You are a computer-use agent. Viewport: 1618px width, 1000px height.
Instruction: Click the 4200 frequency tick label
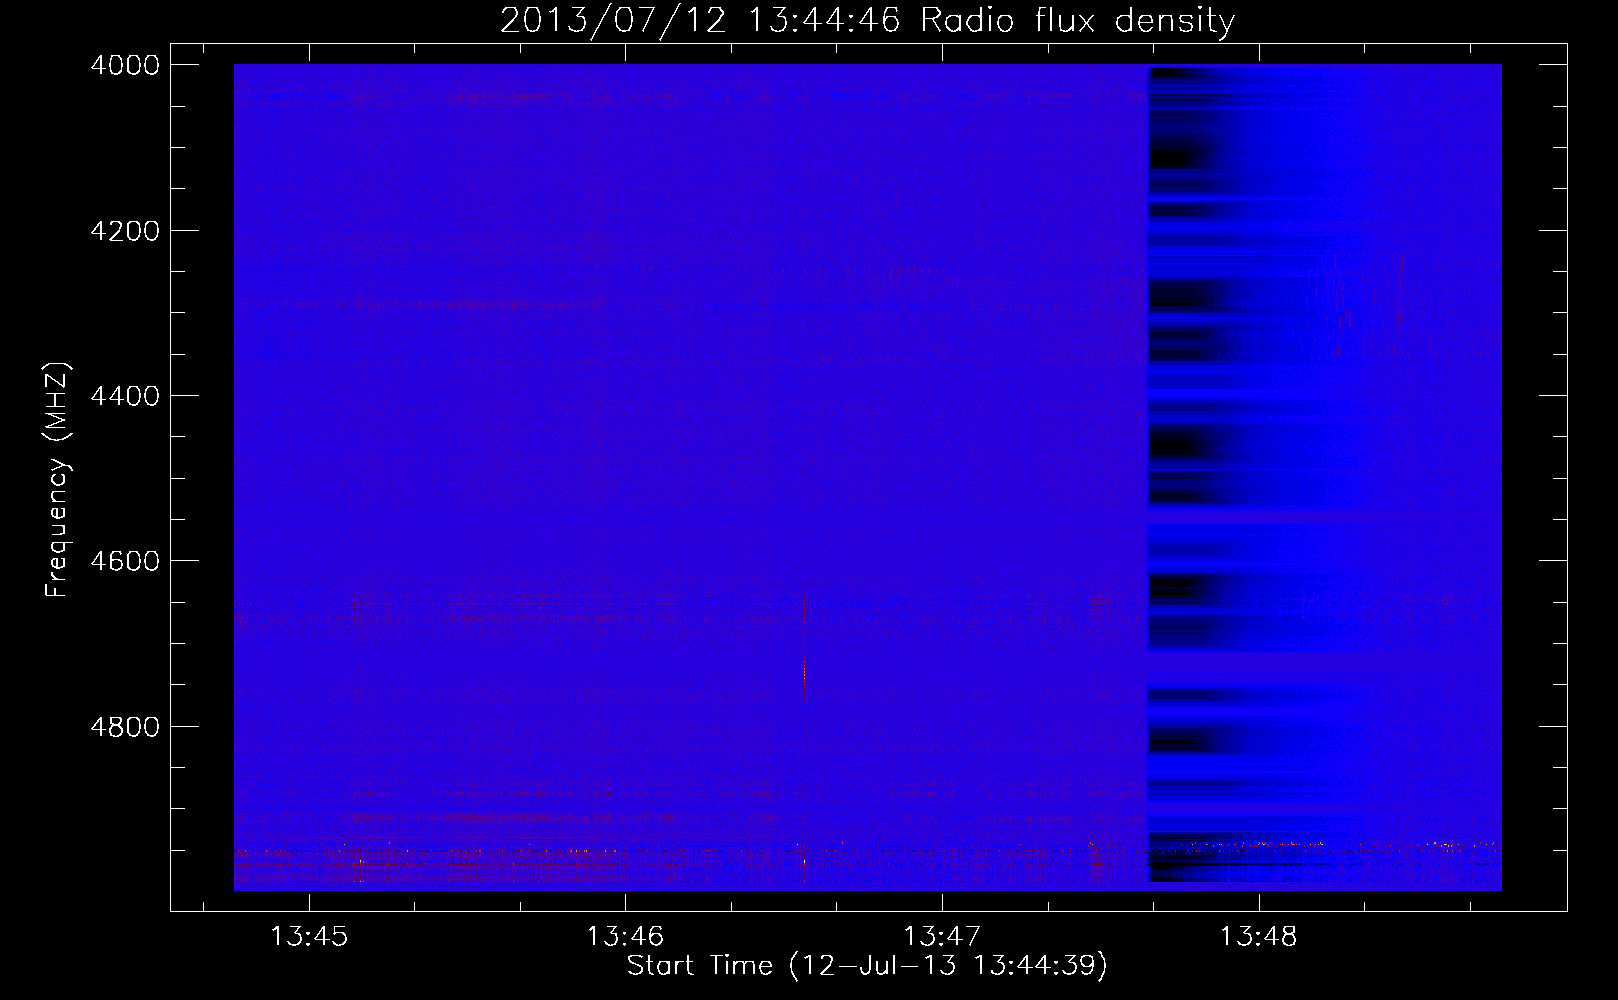(125, 231)
